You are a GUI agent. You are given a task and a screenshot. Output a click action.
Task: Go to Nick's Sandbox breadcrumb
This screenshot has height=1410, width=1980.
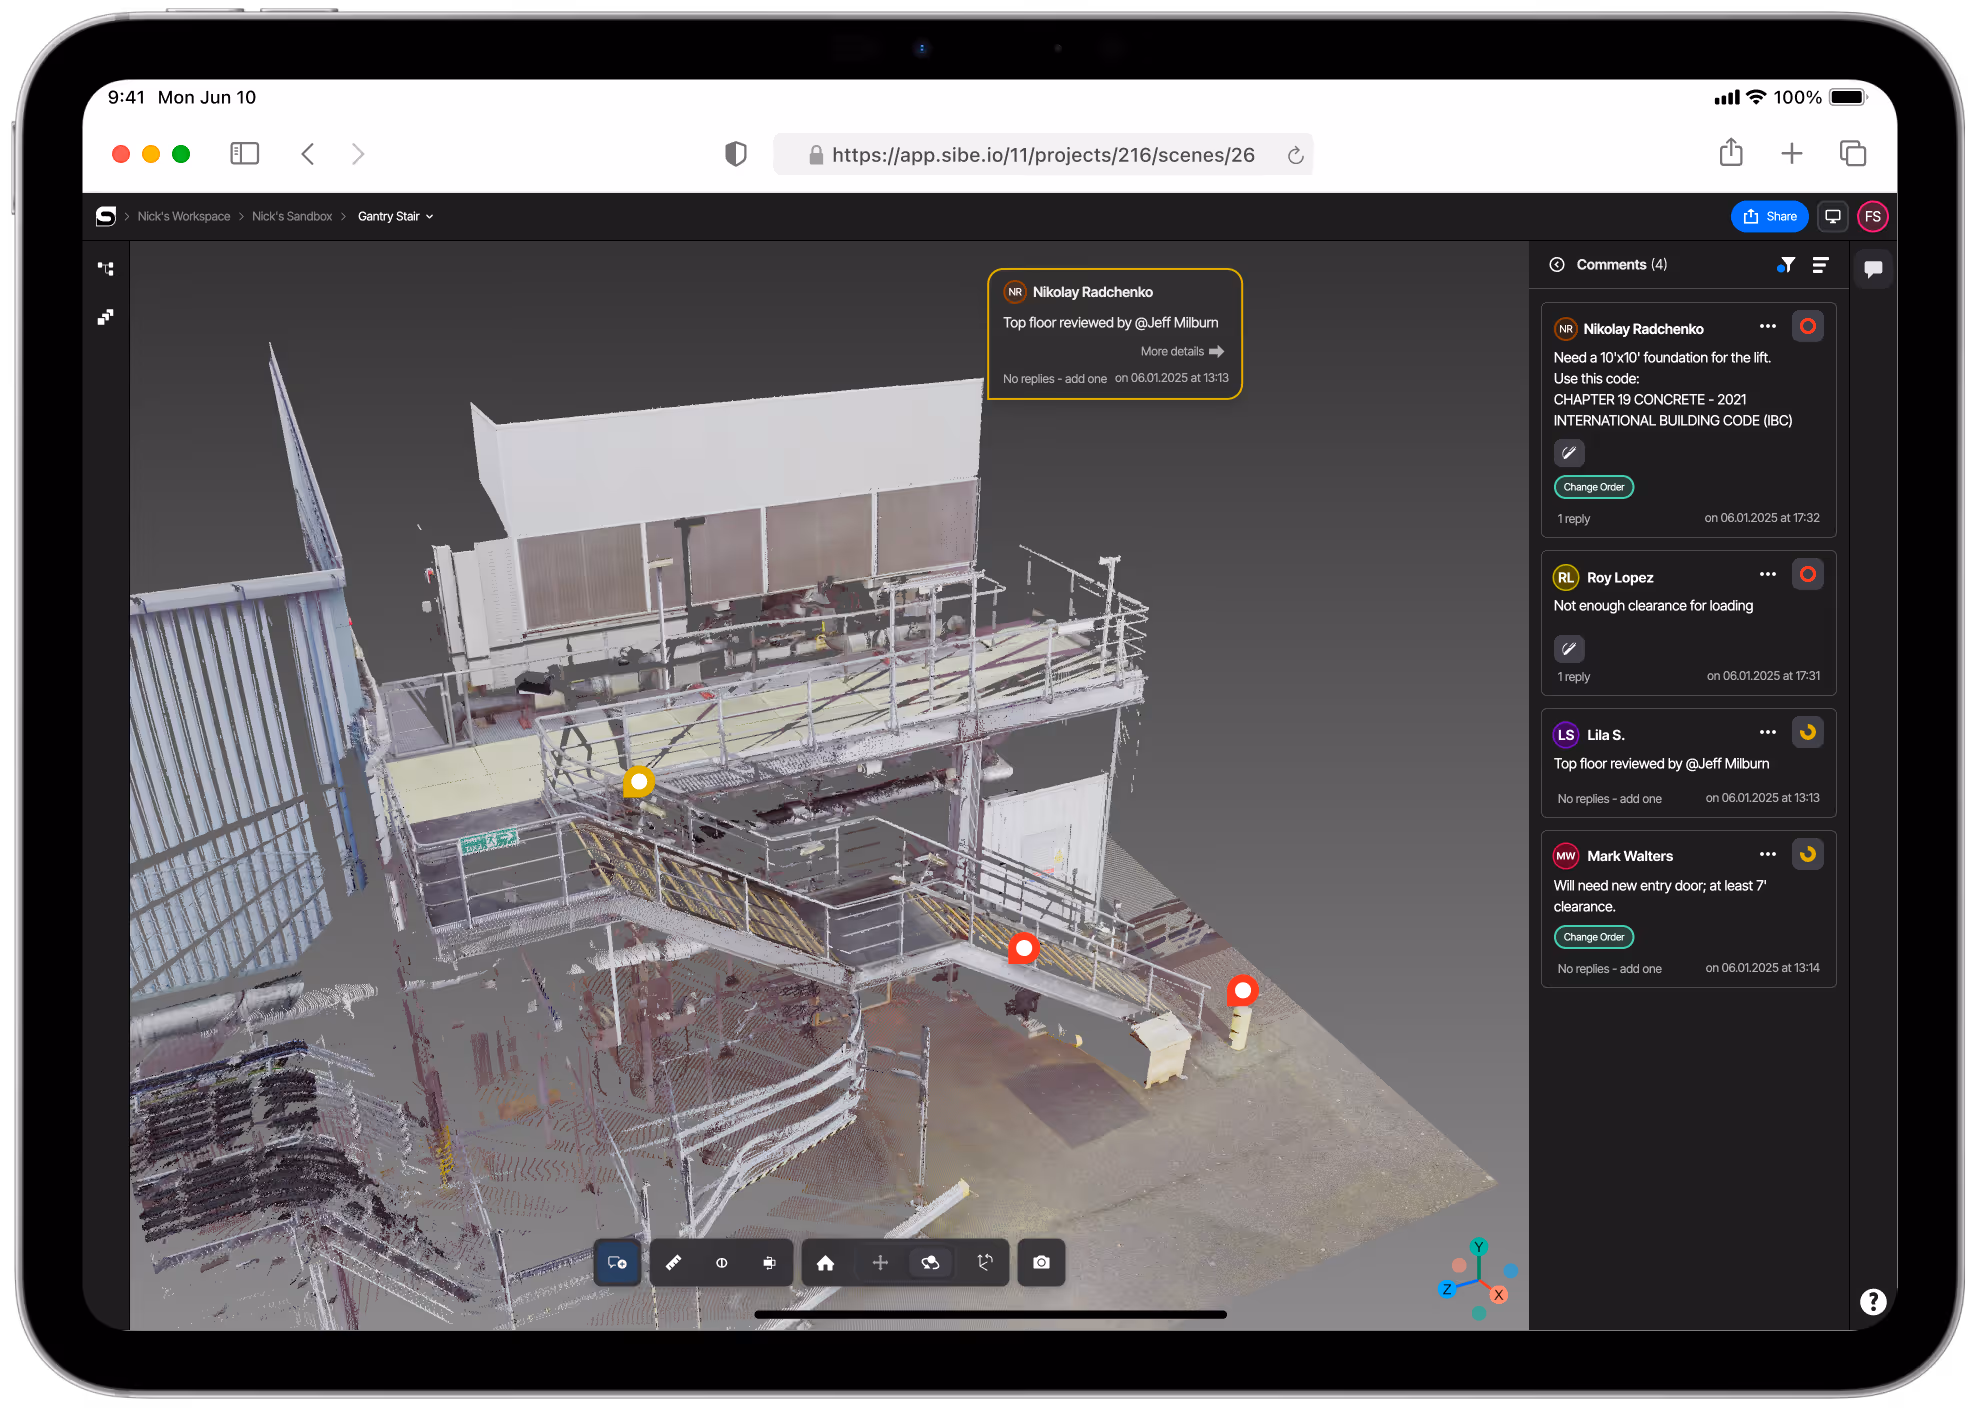(x=292, y=216)
